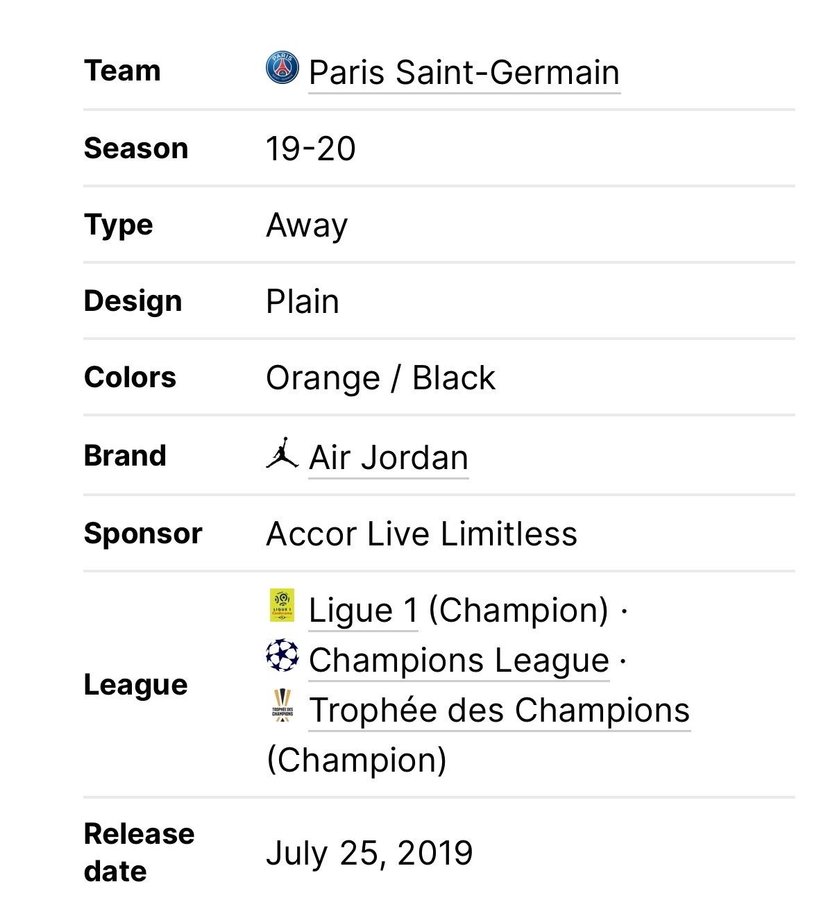Visit the Trophée des Champions link
The height and width of the screenshot is (900, 837).
499,710
